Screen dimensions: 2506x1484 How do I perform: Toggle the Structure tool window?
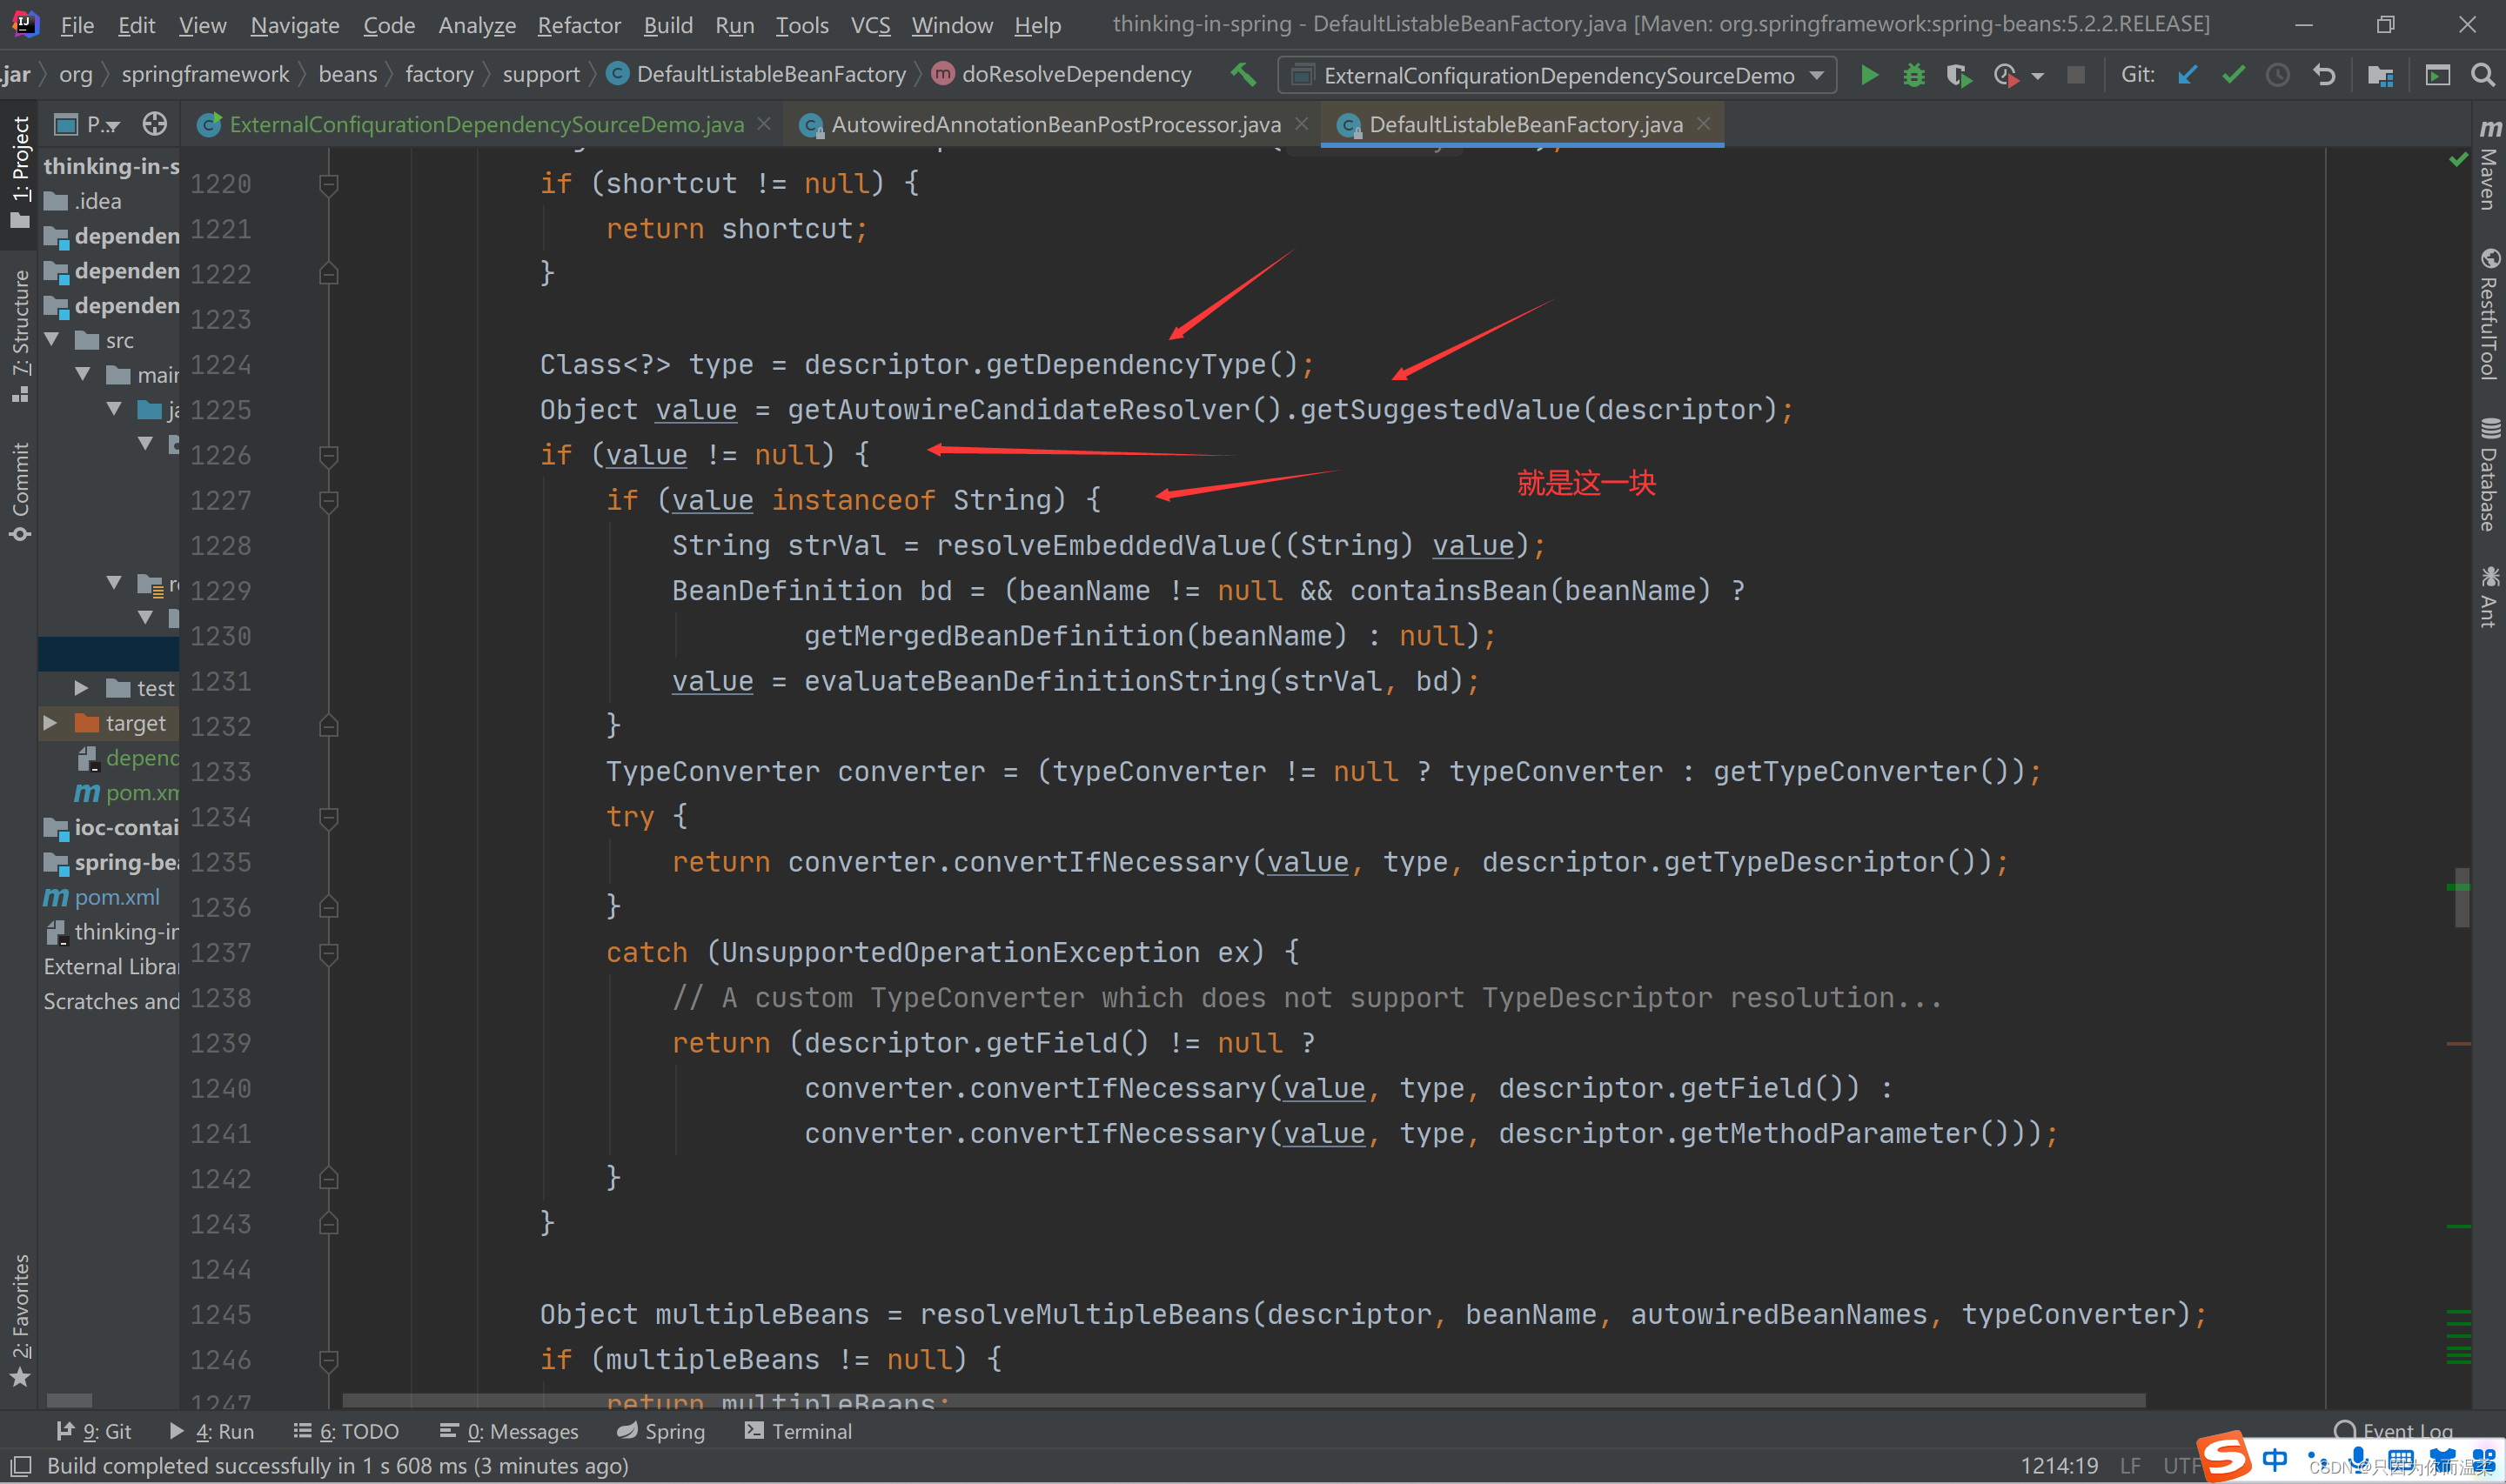(x=20, y=335)
